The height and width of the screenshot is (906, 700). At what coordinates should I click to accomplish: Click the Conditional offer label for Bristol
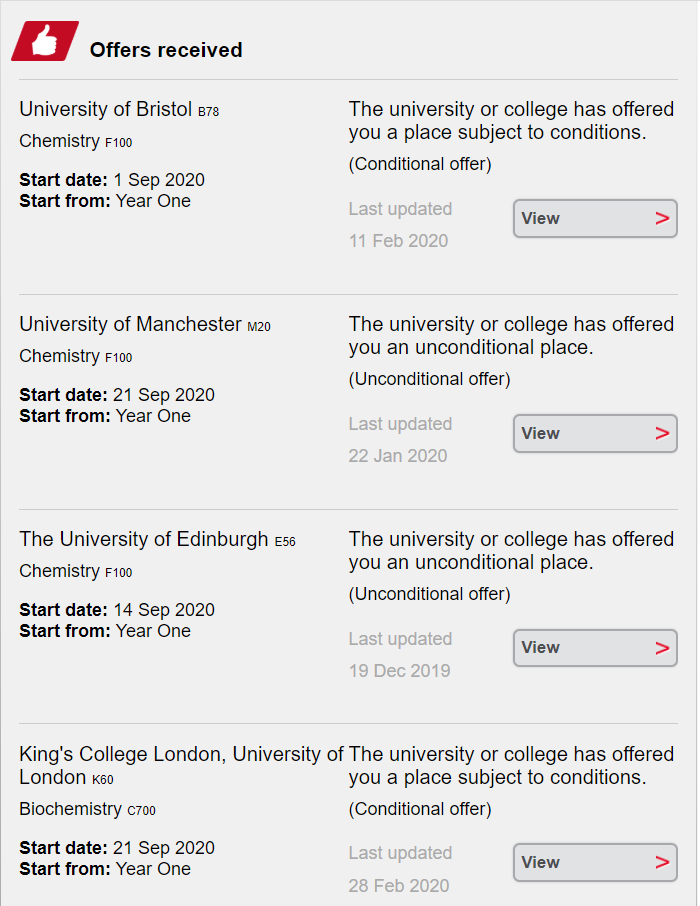(x=420, y=164)
